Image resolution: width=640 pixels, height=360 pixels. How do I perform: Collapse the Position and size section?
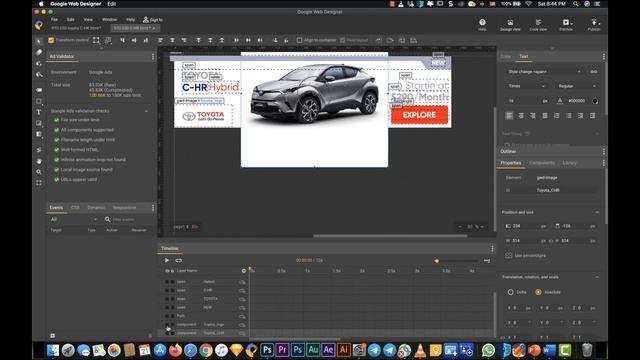(597, 212)
